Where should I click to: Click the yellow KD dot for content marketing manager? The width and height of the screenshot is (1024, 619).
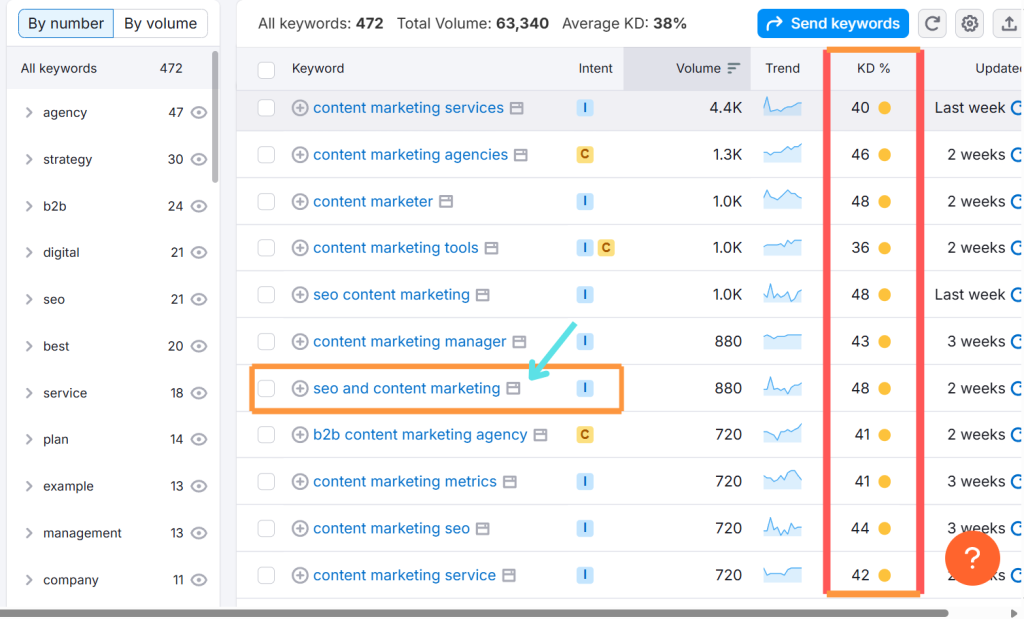[884, 342]
